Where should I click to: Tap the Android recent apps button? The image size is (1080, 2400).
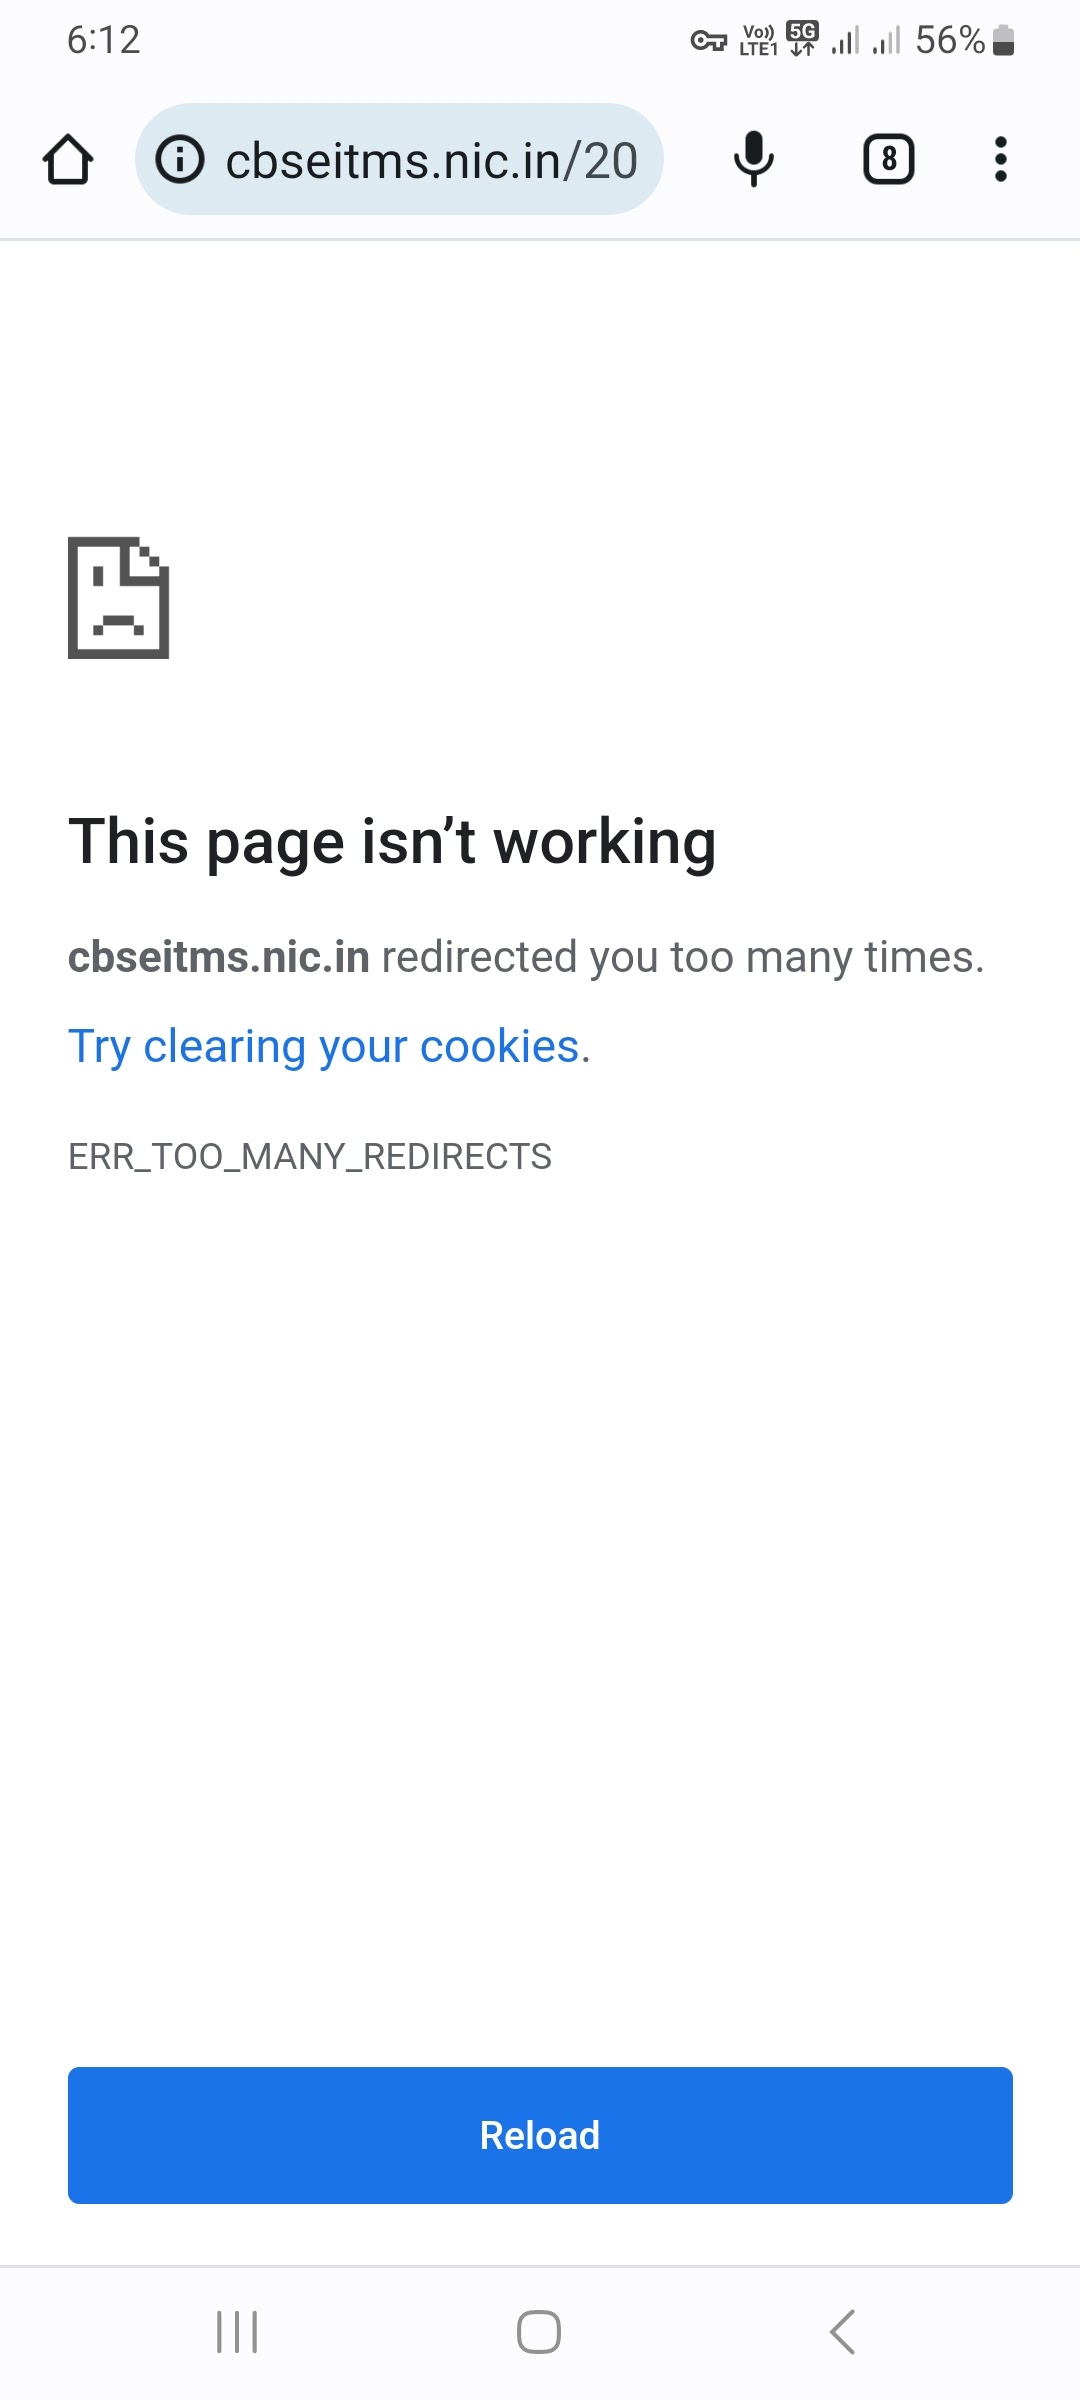237,2332
